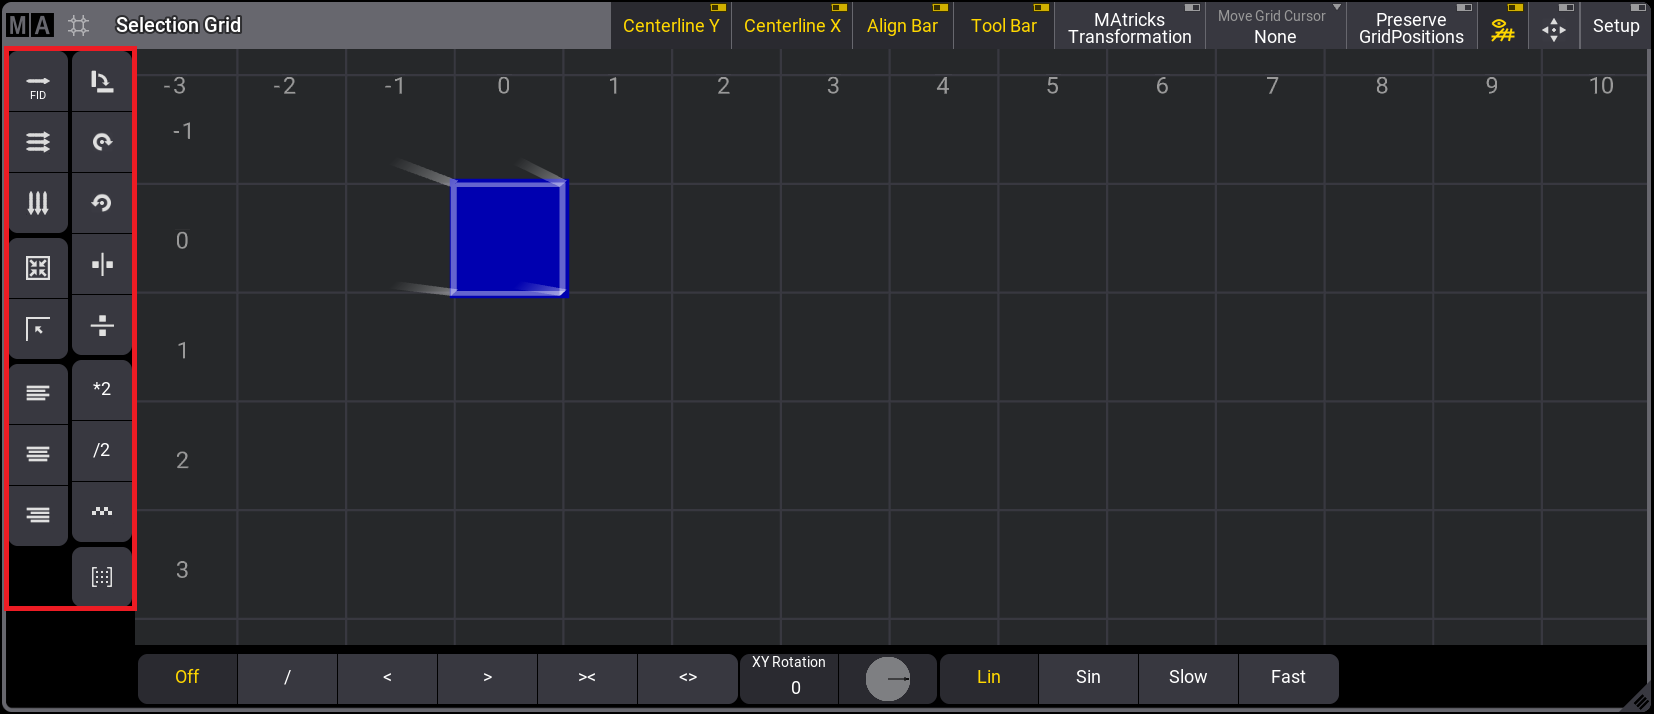
Task: Select the rotate counter-clockwise tool
Action: (x=102, y=203)
